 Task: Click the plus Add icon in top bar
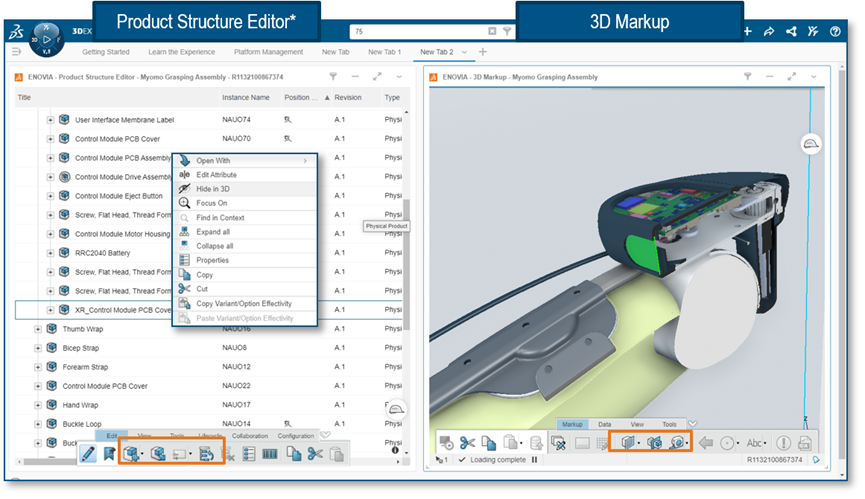[747, 31]
